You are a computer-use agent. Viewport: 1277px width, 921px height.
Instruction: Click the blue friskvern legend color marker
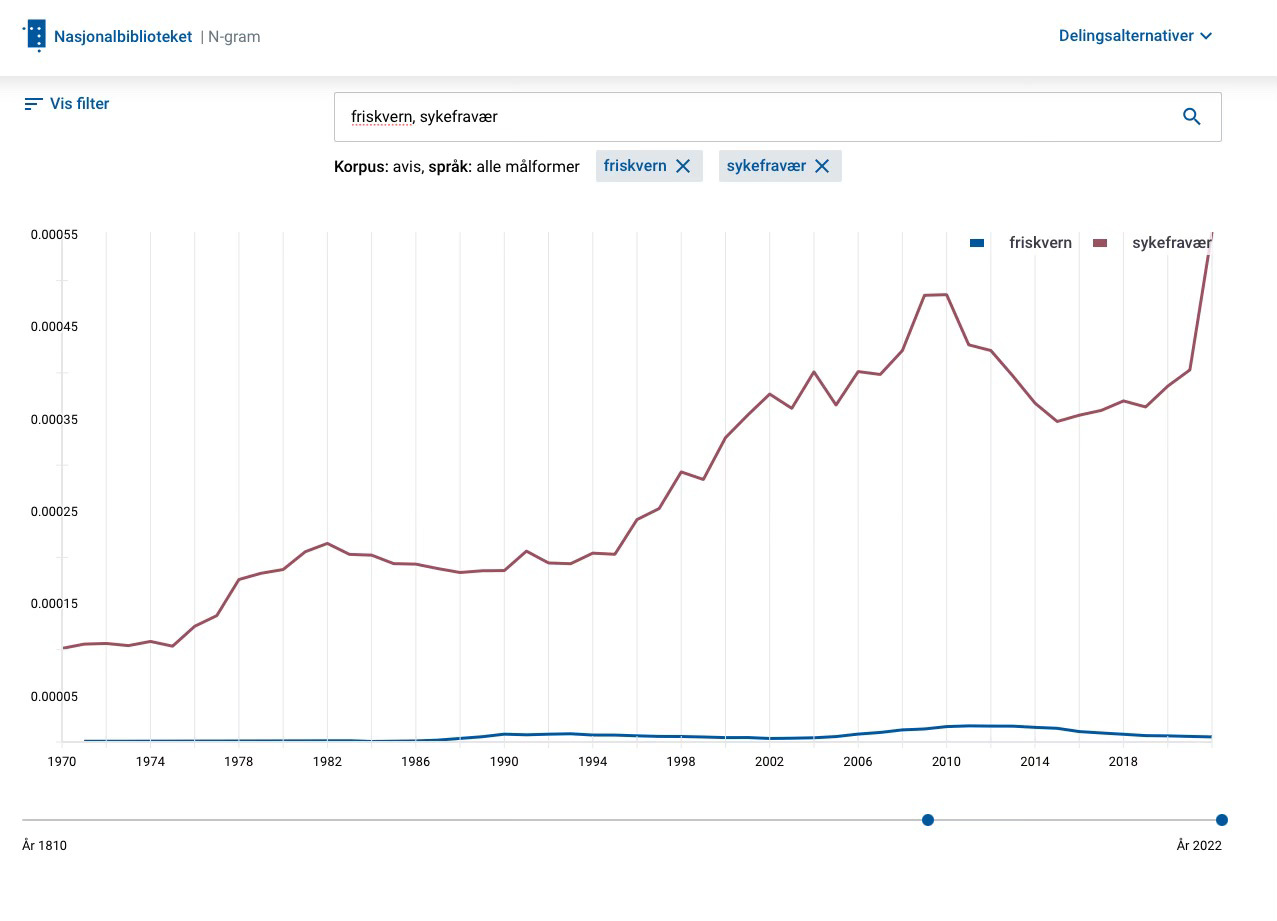(976, 242)
